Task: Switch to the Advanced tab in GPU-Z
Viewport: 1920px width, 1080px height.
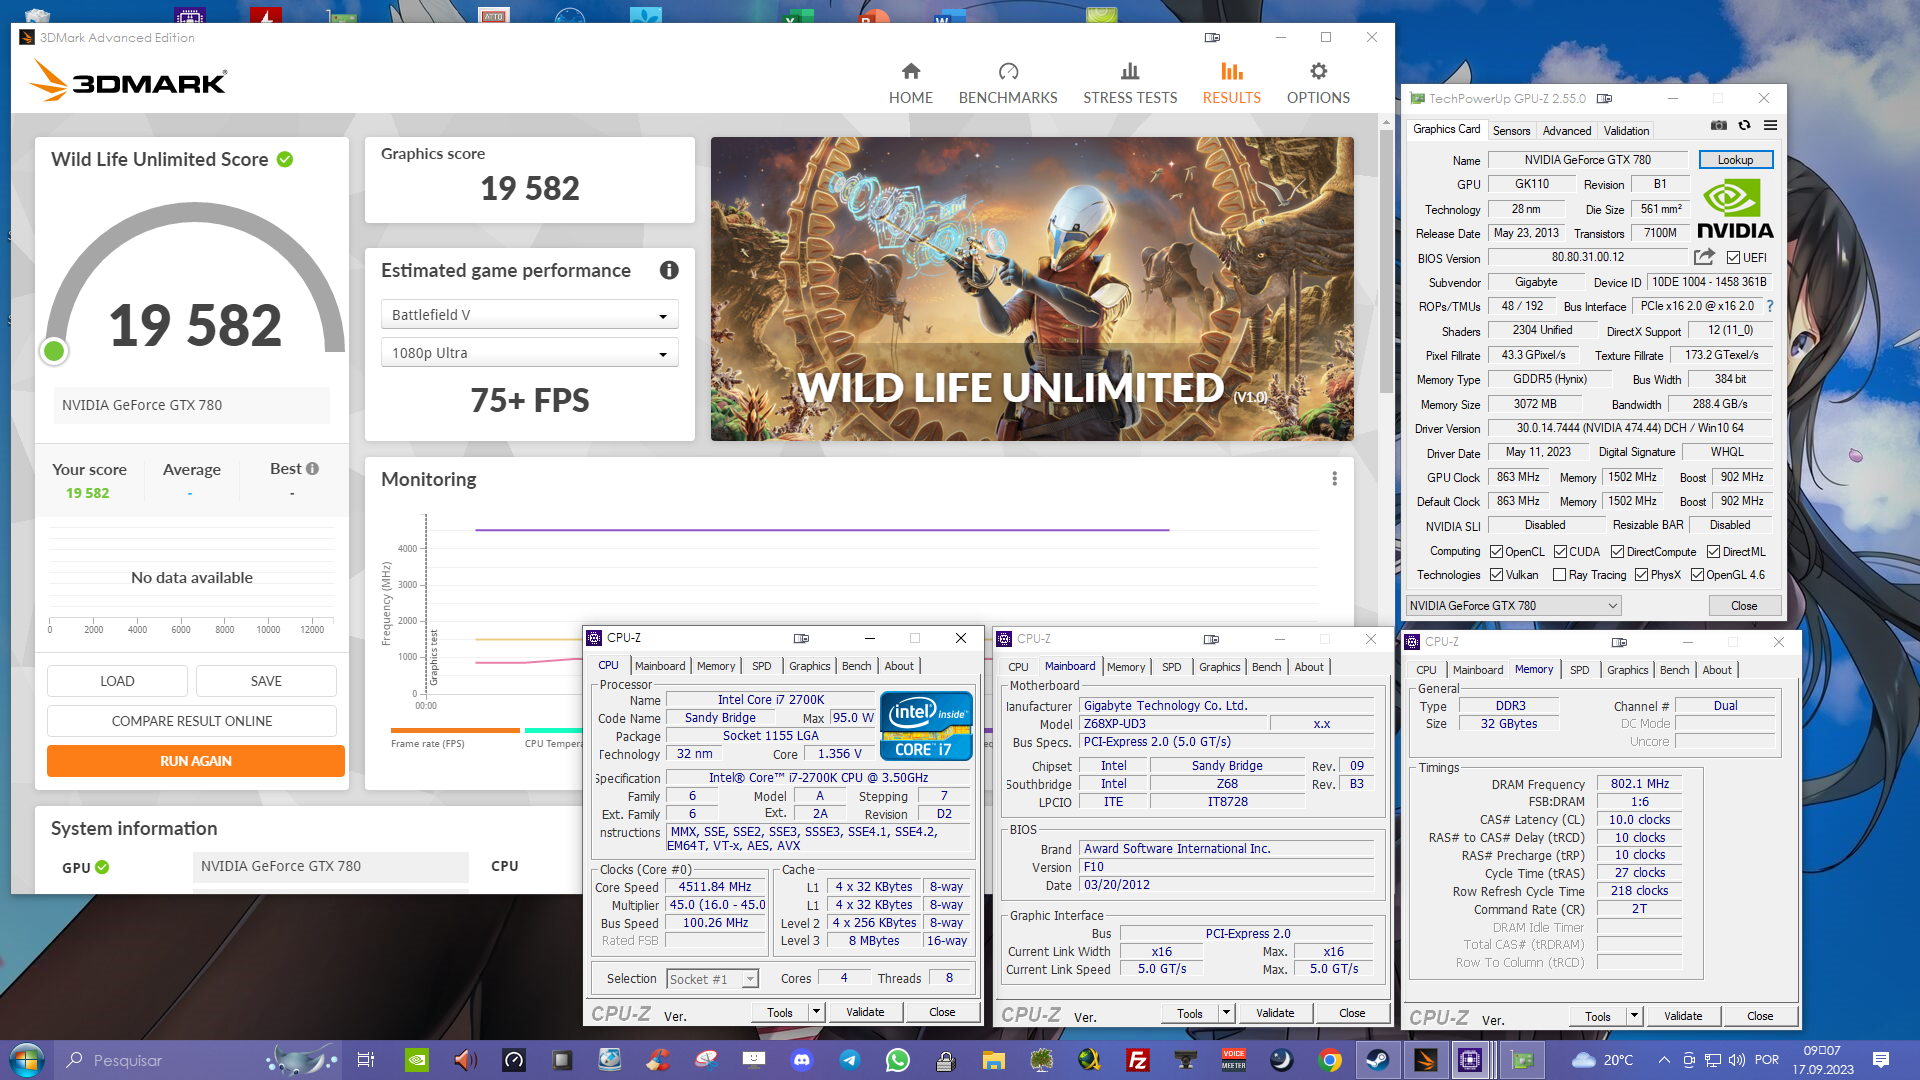Action: [1566, 130]
